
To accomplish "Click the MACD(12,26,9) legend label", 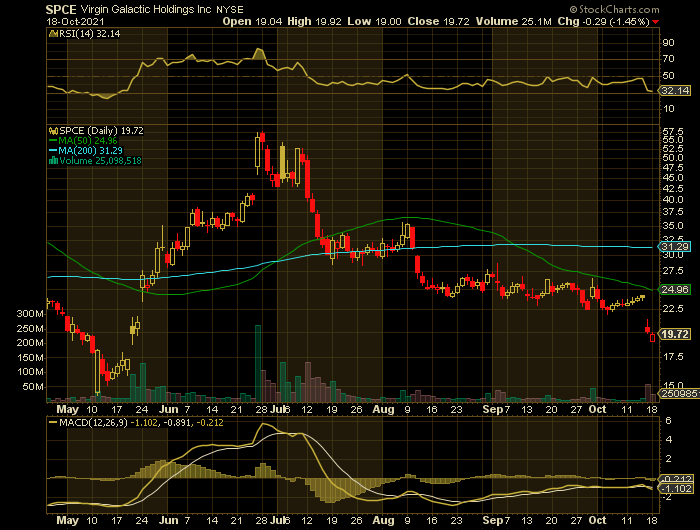I will click(93, 422).
